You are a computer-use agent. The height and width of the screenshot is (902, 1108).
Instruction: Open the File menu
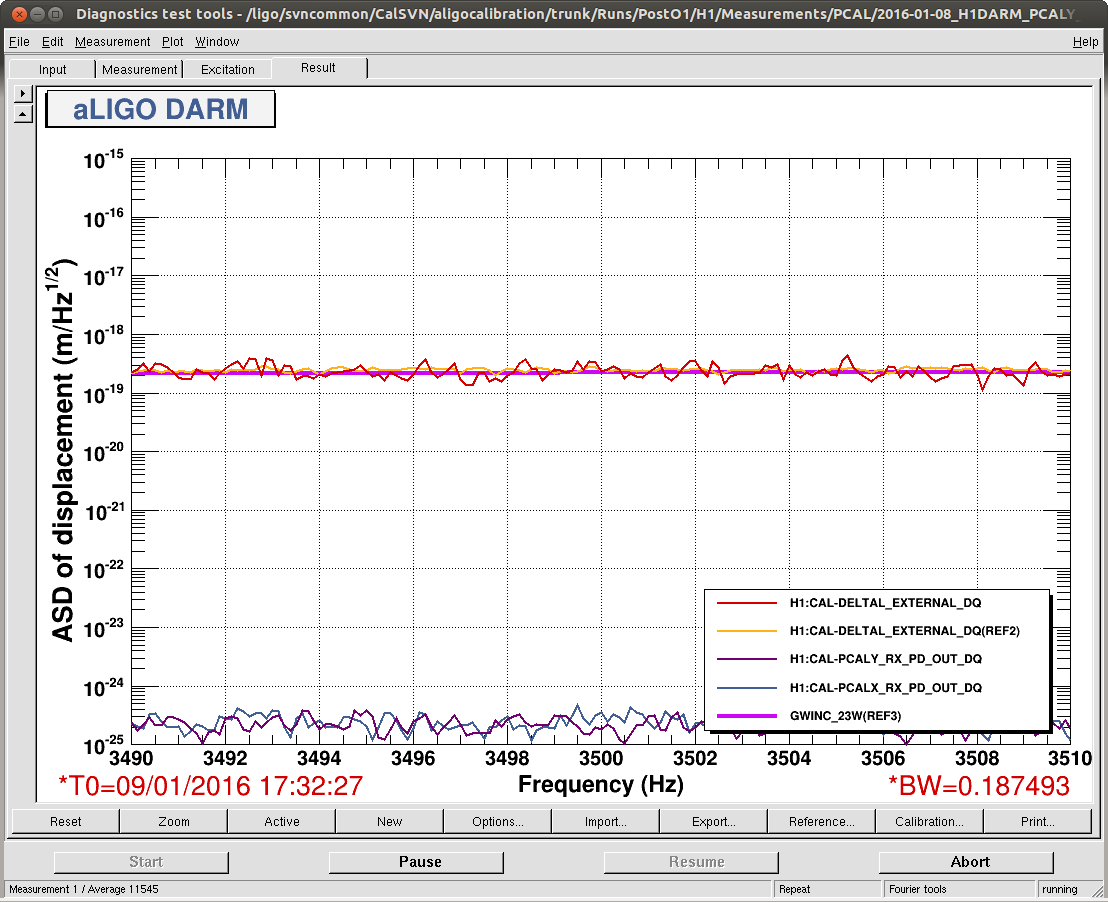click(x=19, y=42)
